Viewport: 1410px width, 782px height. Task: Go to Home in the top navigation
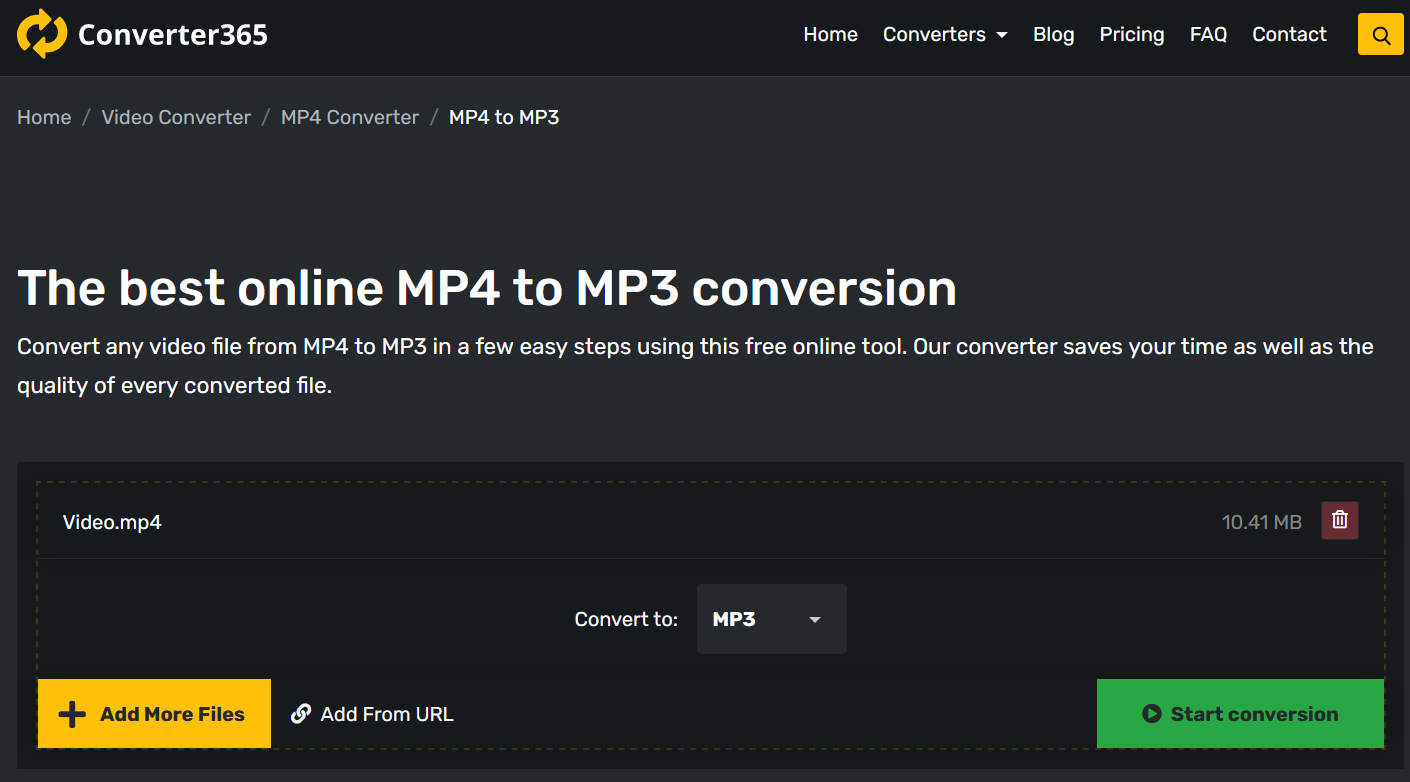[x=830, y=35]
